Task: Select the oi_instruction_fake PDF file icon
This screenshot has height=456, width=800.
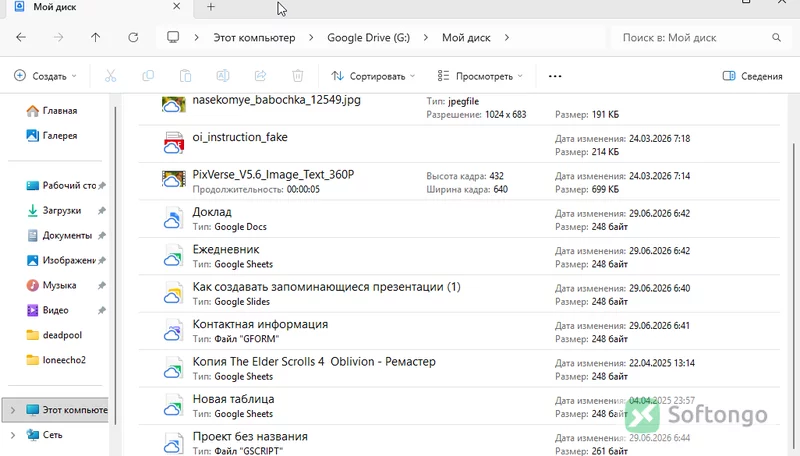Action: click(173, 143)
